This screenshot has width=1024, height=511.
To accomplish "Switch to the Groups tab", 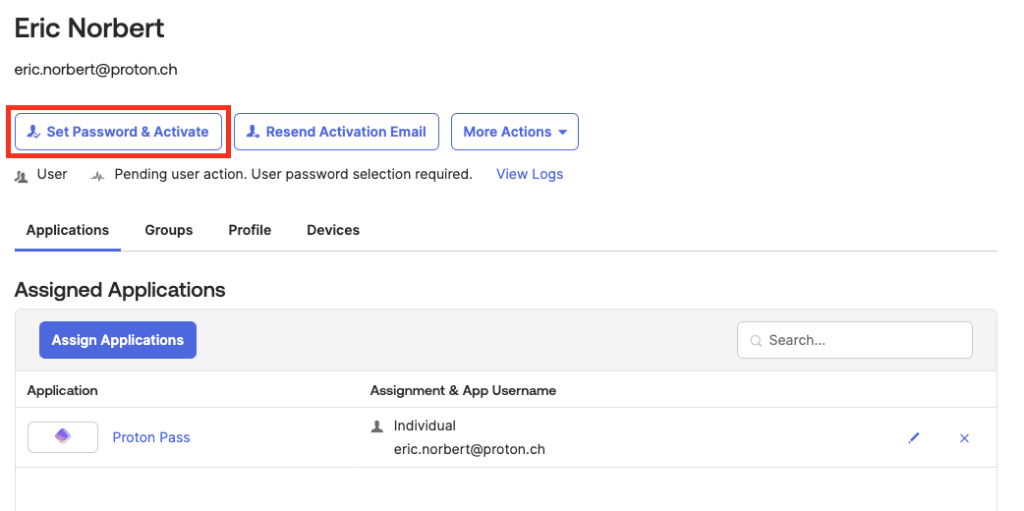I will click(x=168, y=230).
